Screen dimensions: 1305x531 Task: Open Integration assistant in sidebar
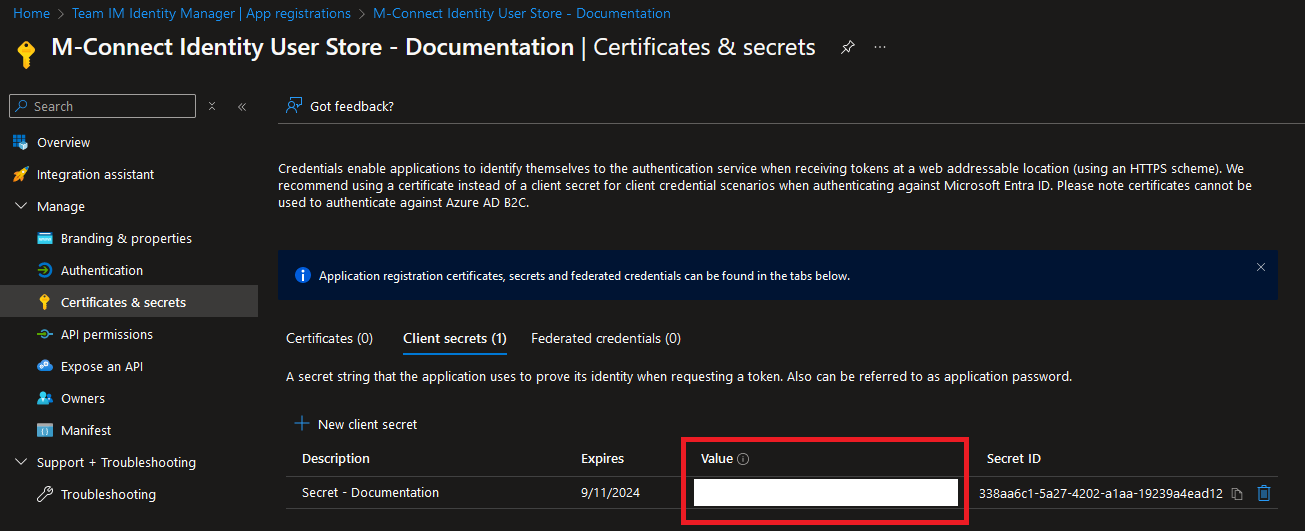(x=96, y=174)
